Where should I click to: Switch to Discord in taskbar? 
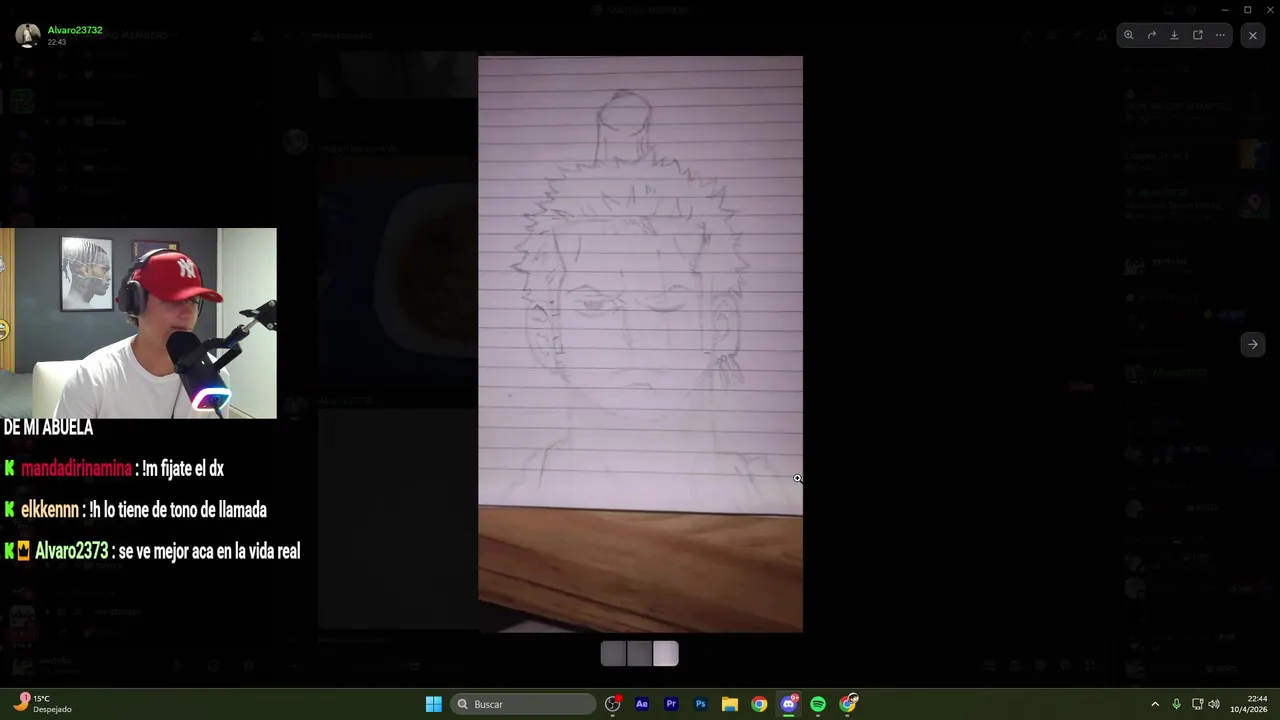(x=789, y=704)
